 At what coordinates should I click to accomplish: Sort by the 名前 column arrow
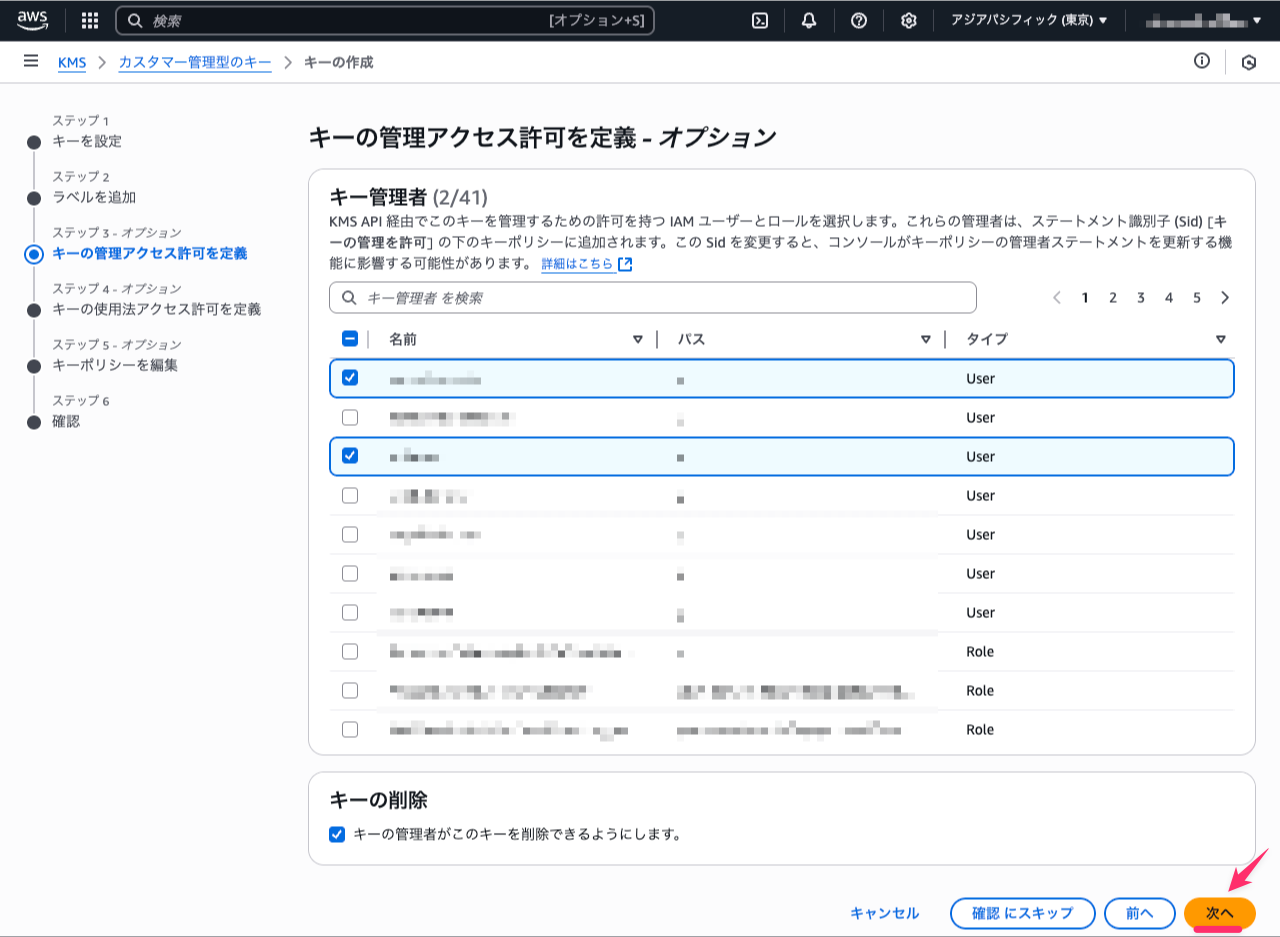point(638,339)
